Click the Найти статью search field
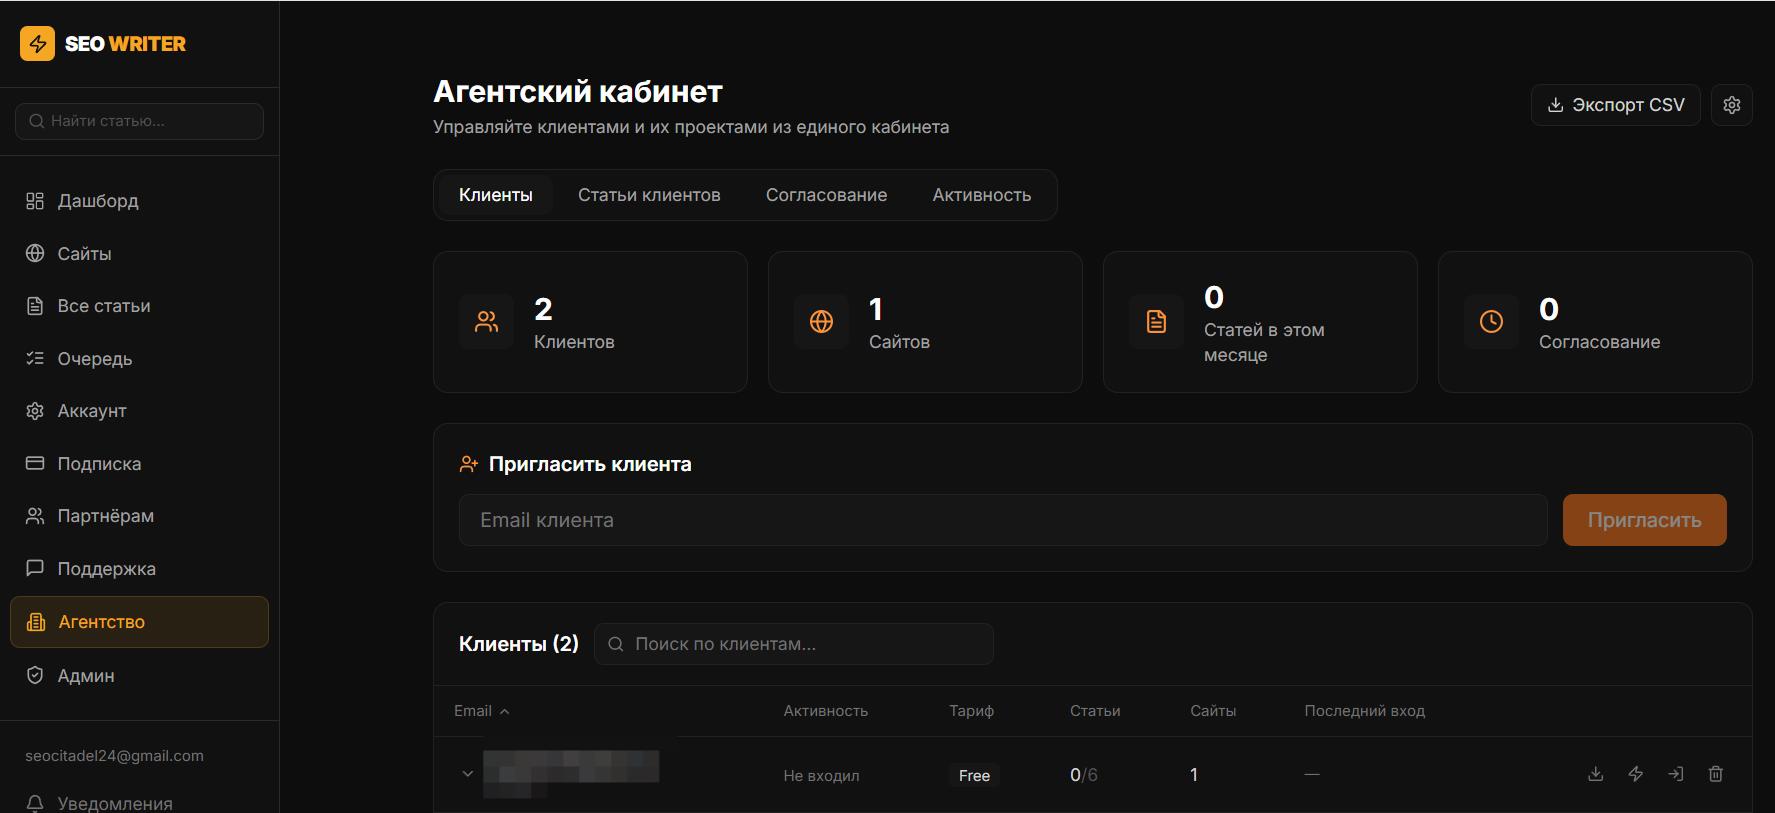The width and height of the screenshot is (1775, 813). (x=139, y=121)
